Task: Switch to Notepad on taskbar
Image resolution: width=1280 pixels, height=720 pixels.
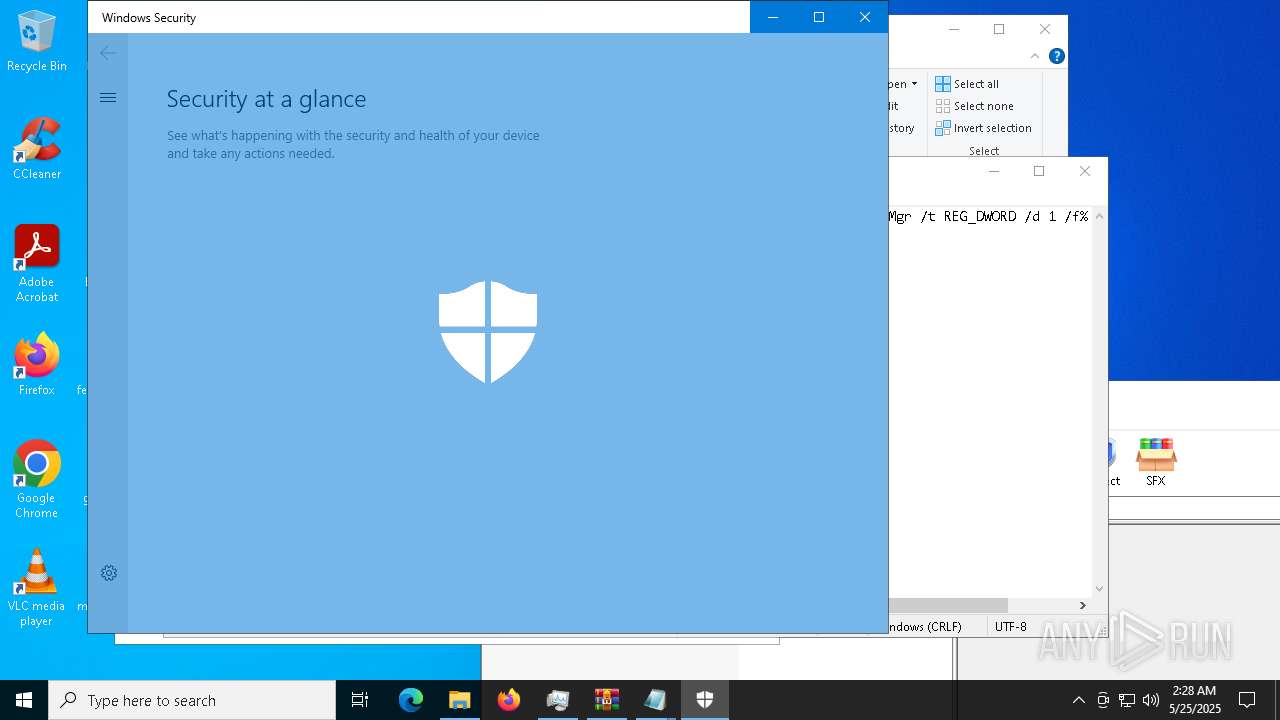Action: 656,700
